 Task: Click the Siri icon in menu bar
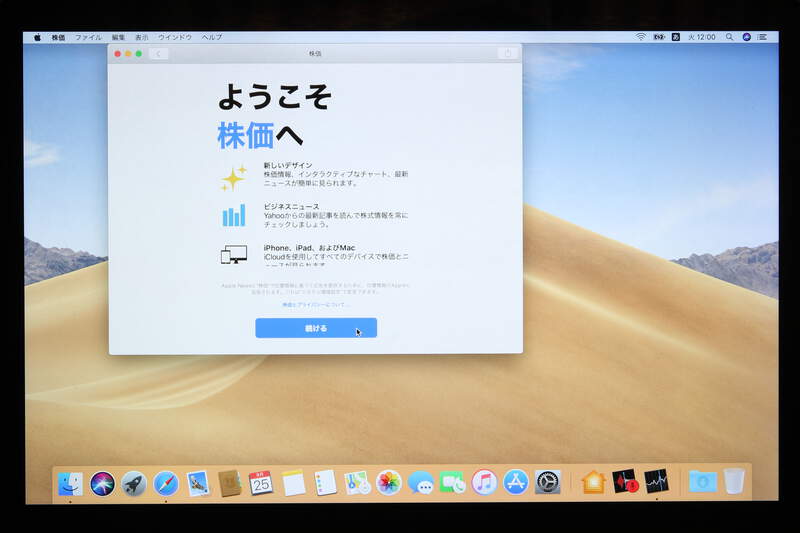click(x=746, y=37)
